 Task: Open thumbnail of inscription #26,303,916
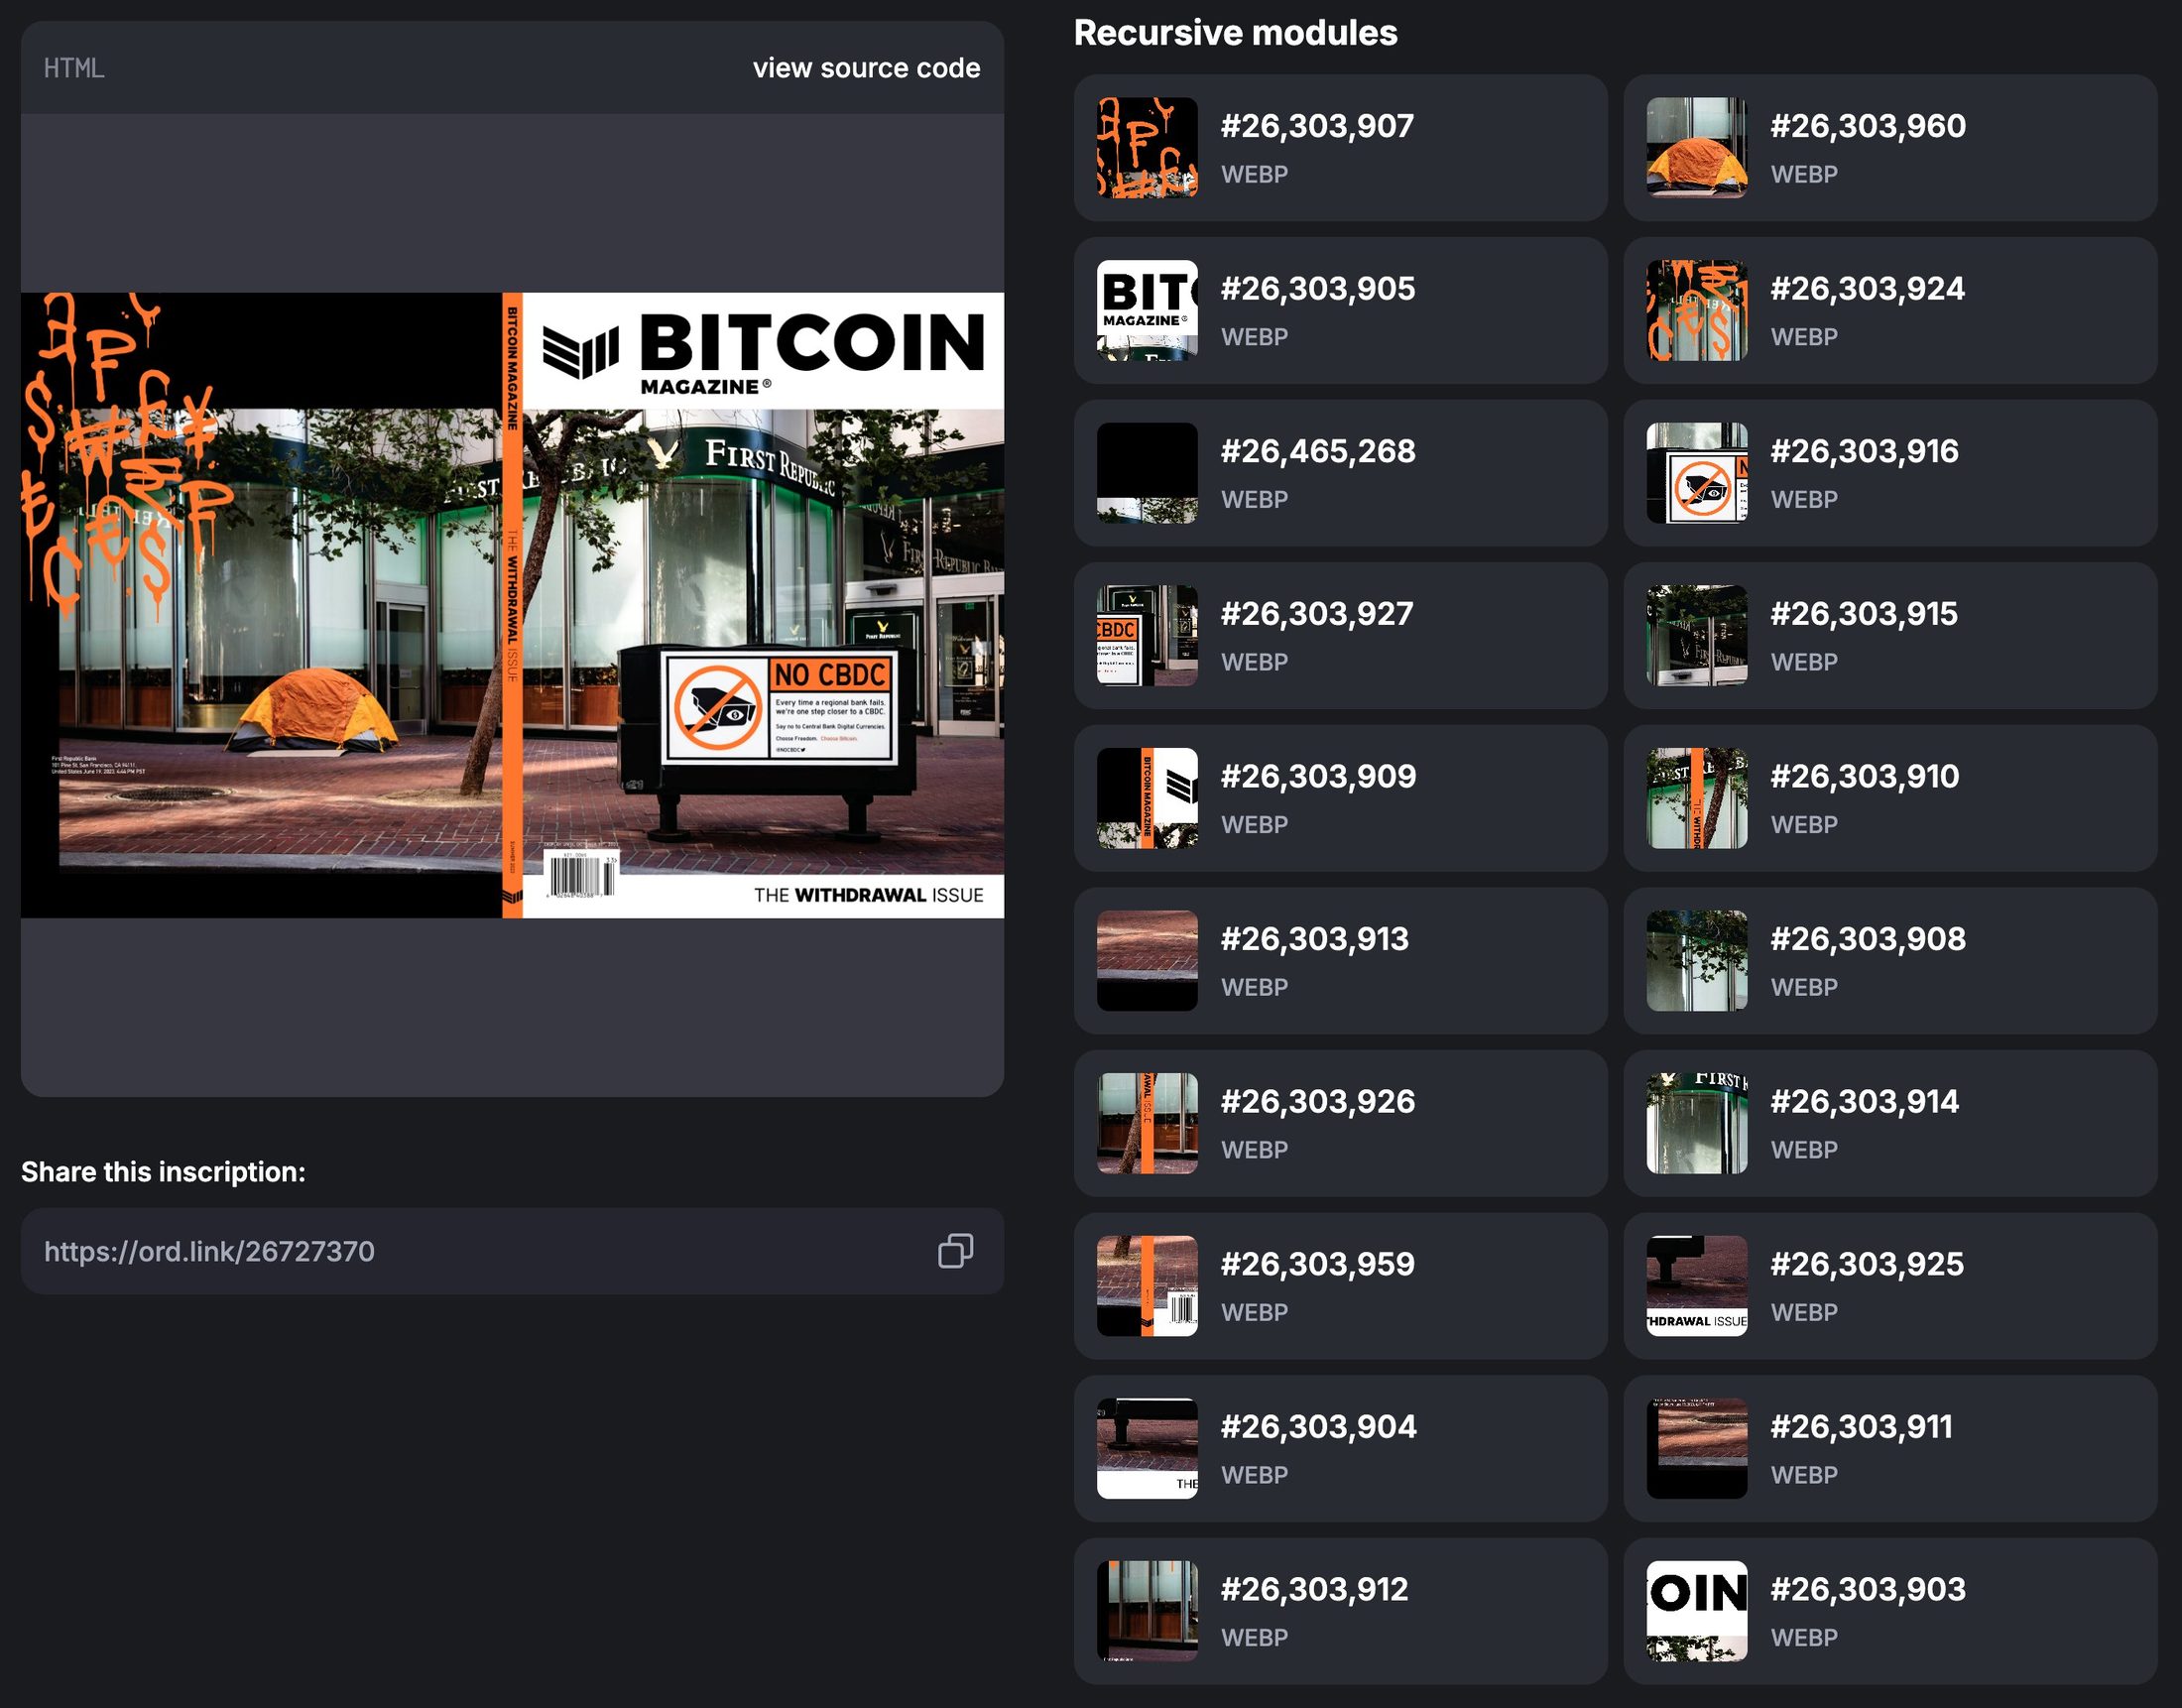tap(1697, 473)
